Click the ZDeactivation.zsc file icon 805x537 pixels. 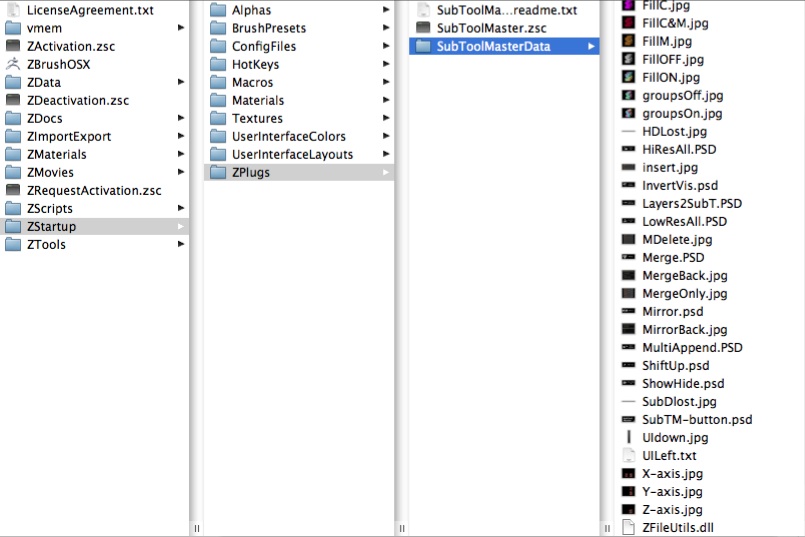point(13,100)
